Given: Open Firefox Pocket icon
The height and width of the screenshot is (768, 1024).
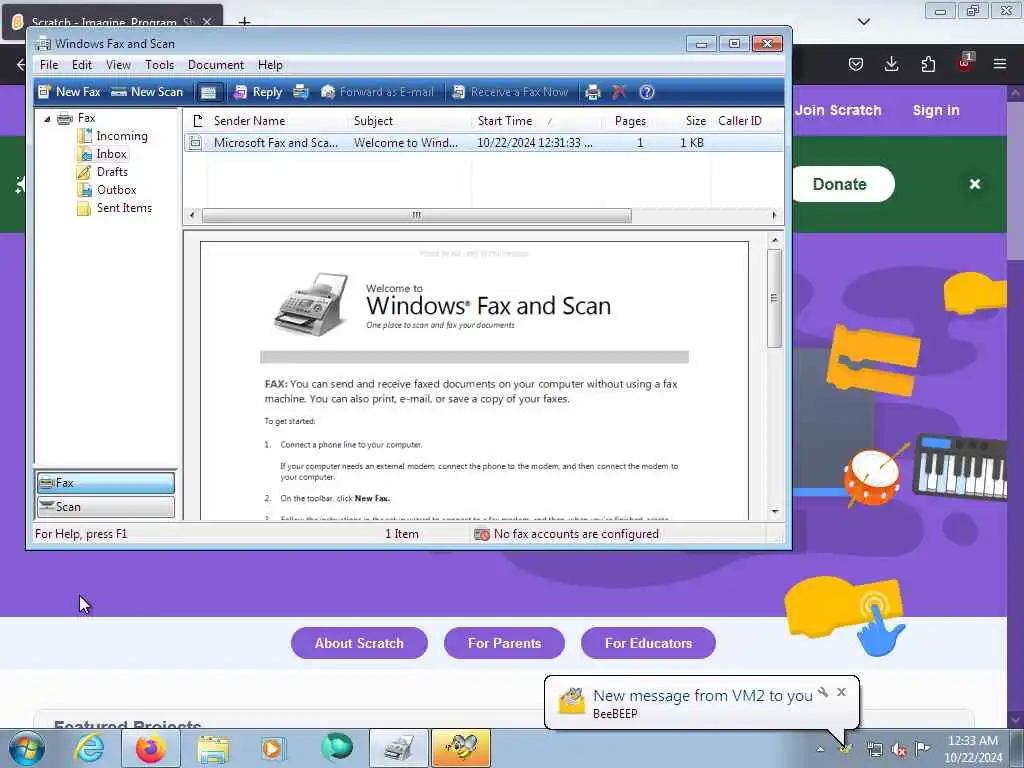Looking at the screenshot, I should [x=856, y=64].
